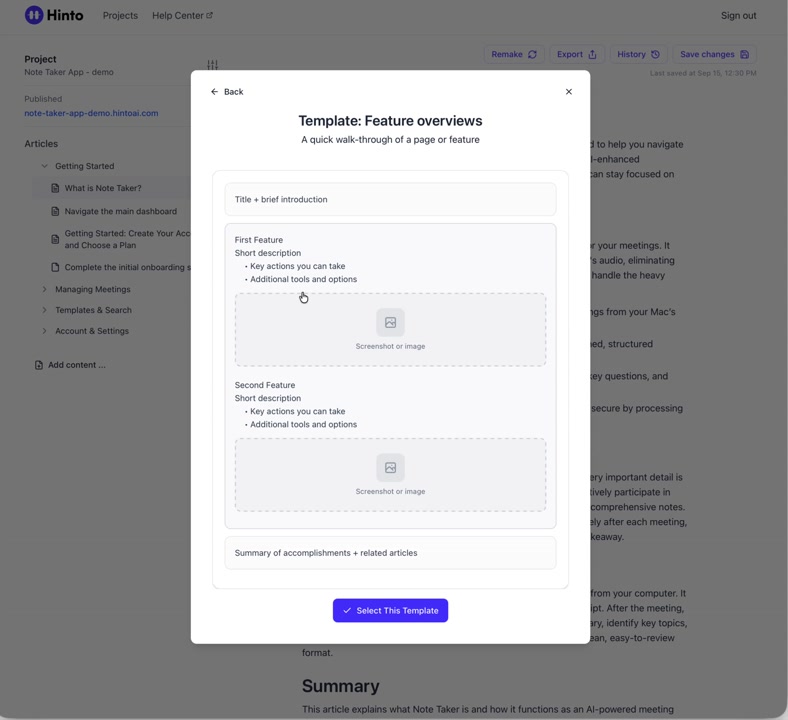Select the What is Note Taker? article
Screen dimensions: 788x720
point(103,188)
